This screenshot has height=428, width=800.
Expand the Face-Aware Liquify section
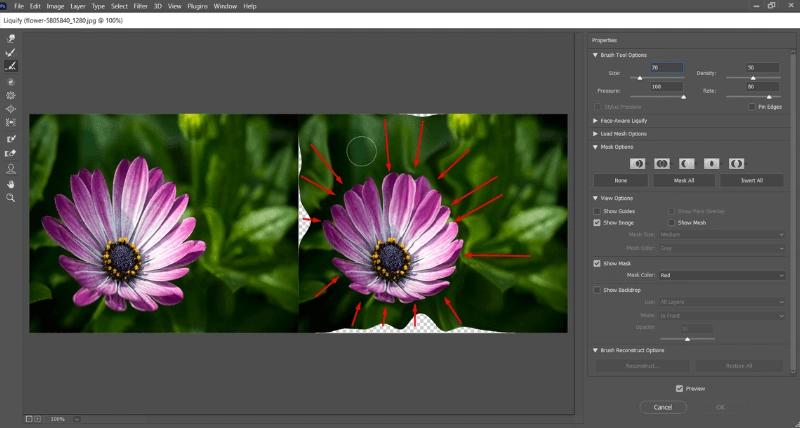[x=595, y=121]
